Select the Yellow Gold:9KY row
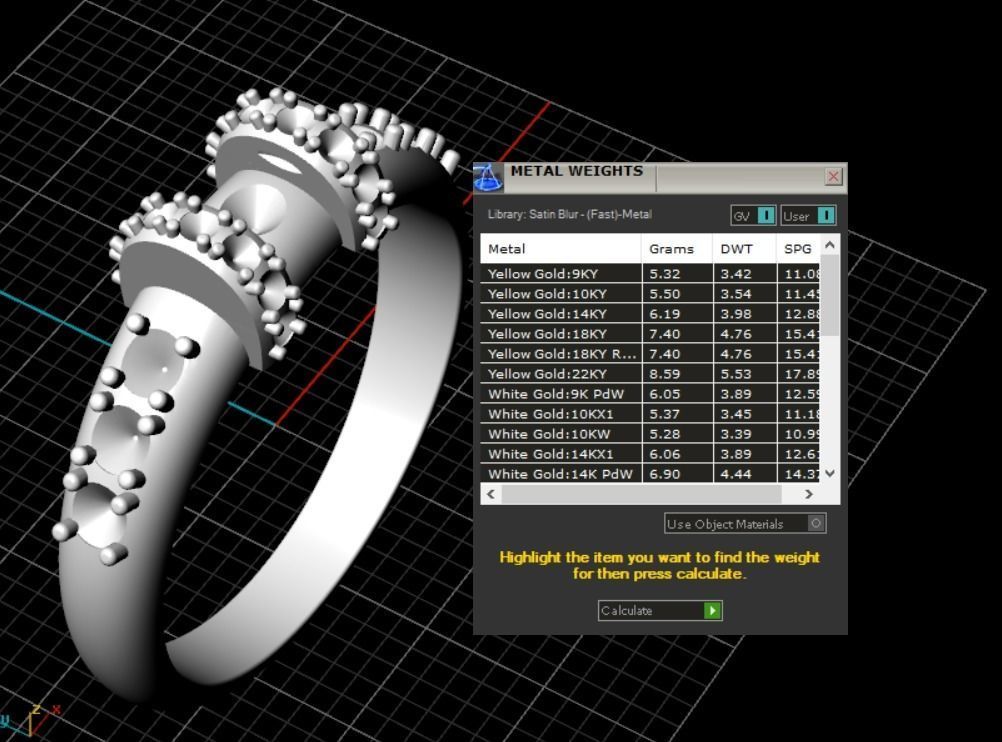 [x=650, y=274]
